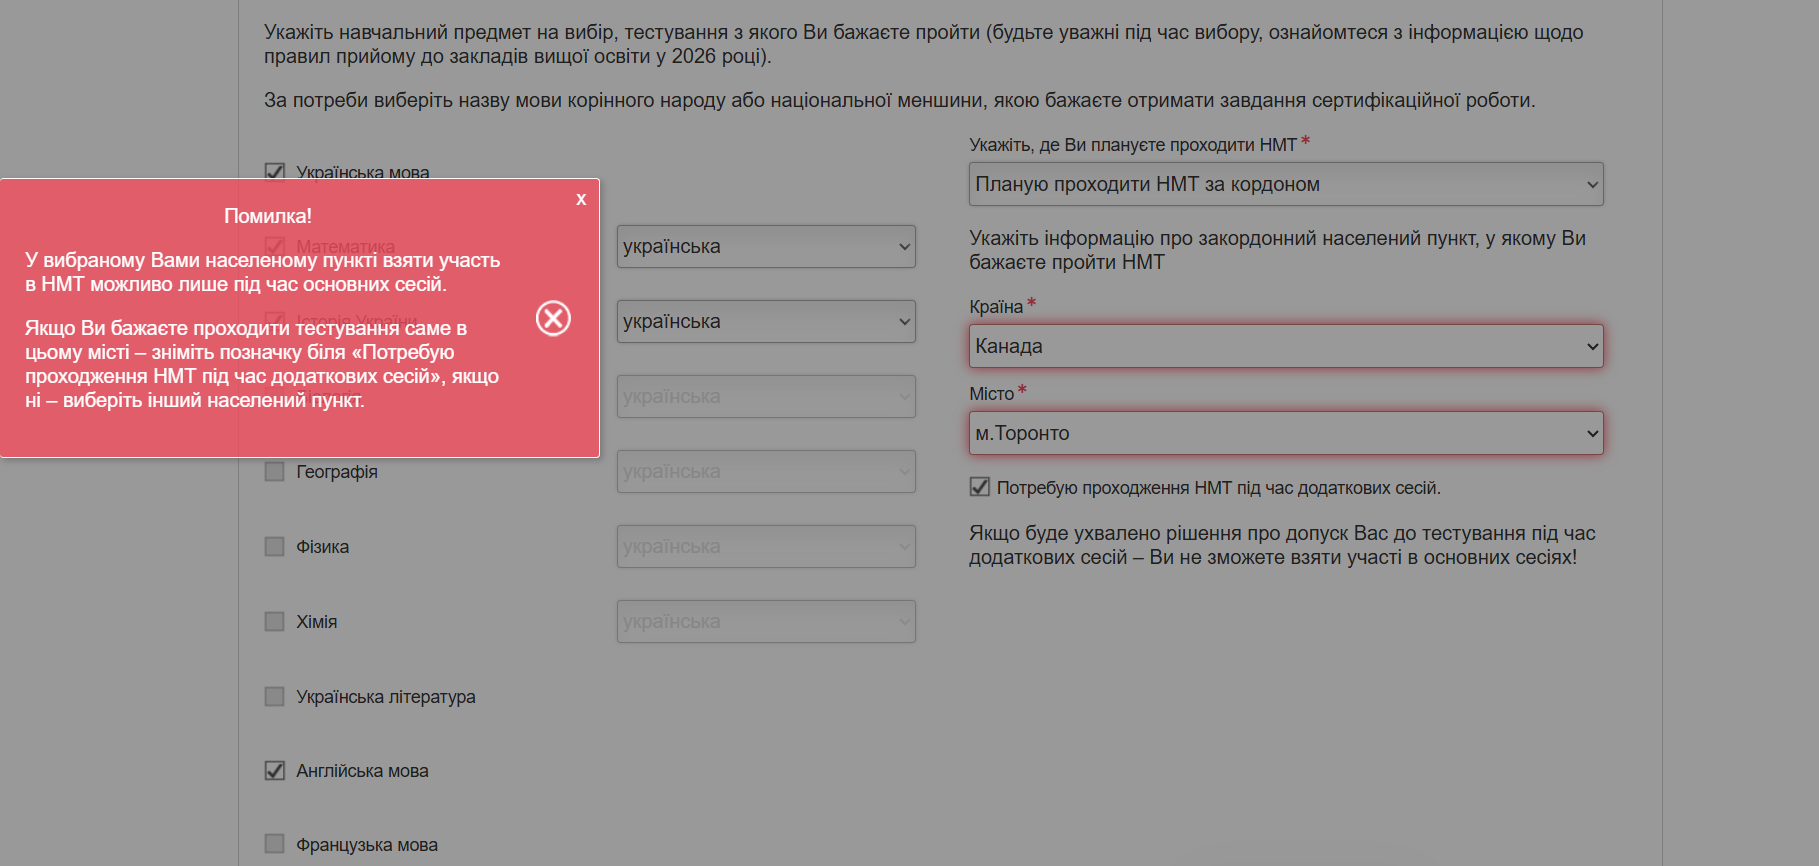This screenshot has width=1819, height=866.
Task: Open language dropdown beside Хімія
Action: pos(765,621)
